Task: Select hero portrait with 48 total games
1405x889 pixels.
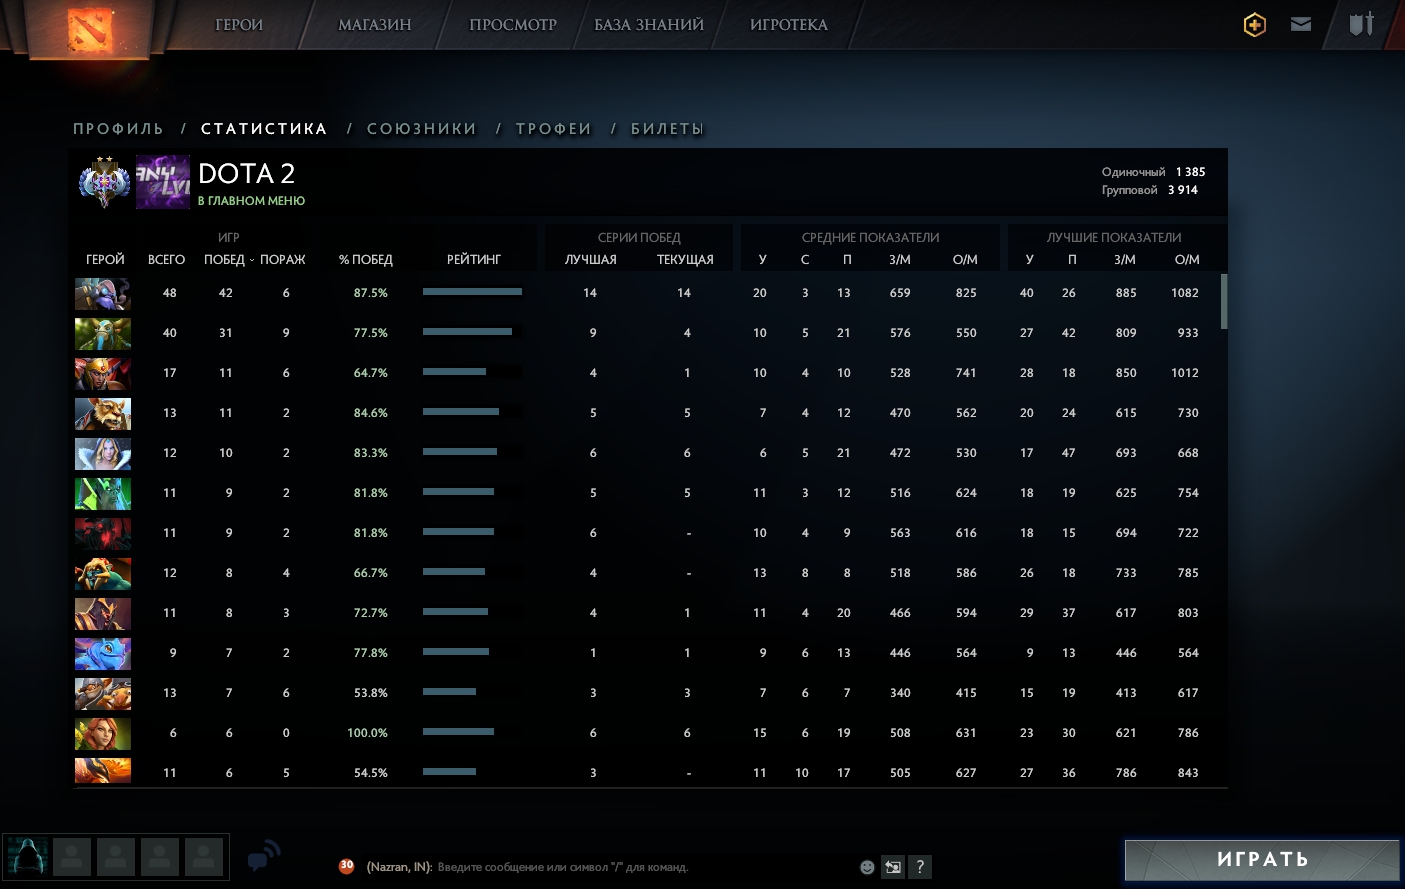Action: click(103, 294)
